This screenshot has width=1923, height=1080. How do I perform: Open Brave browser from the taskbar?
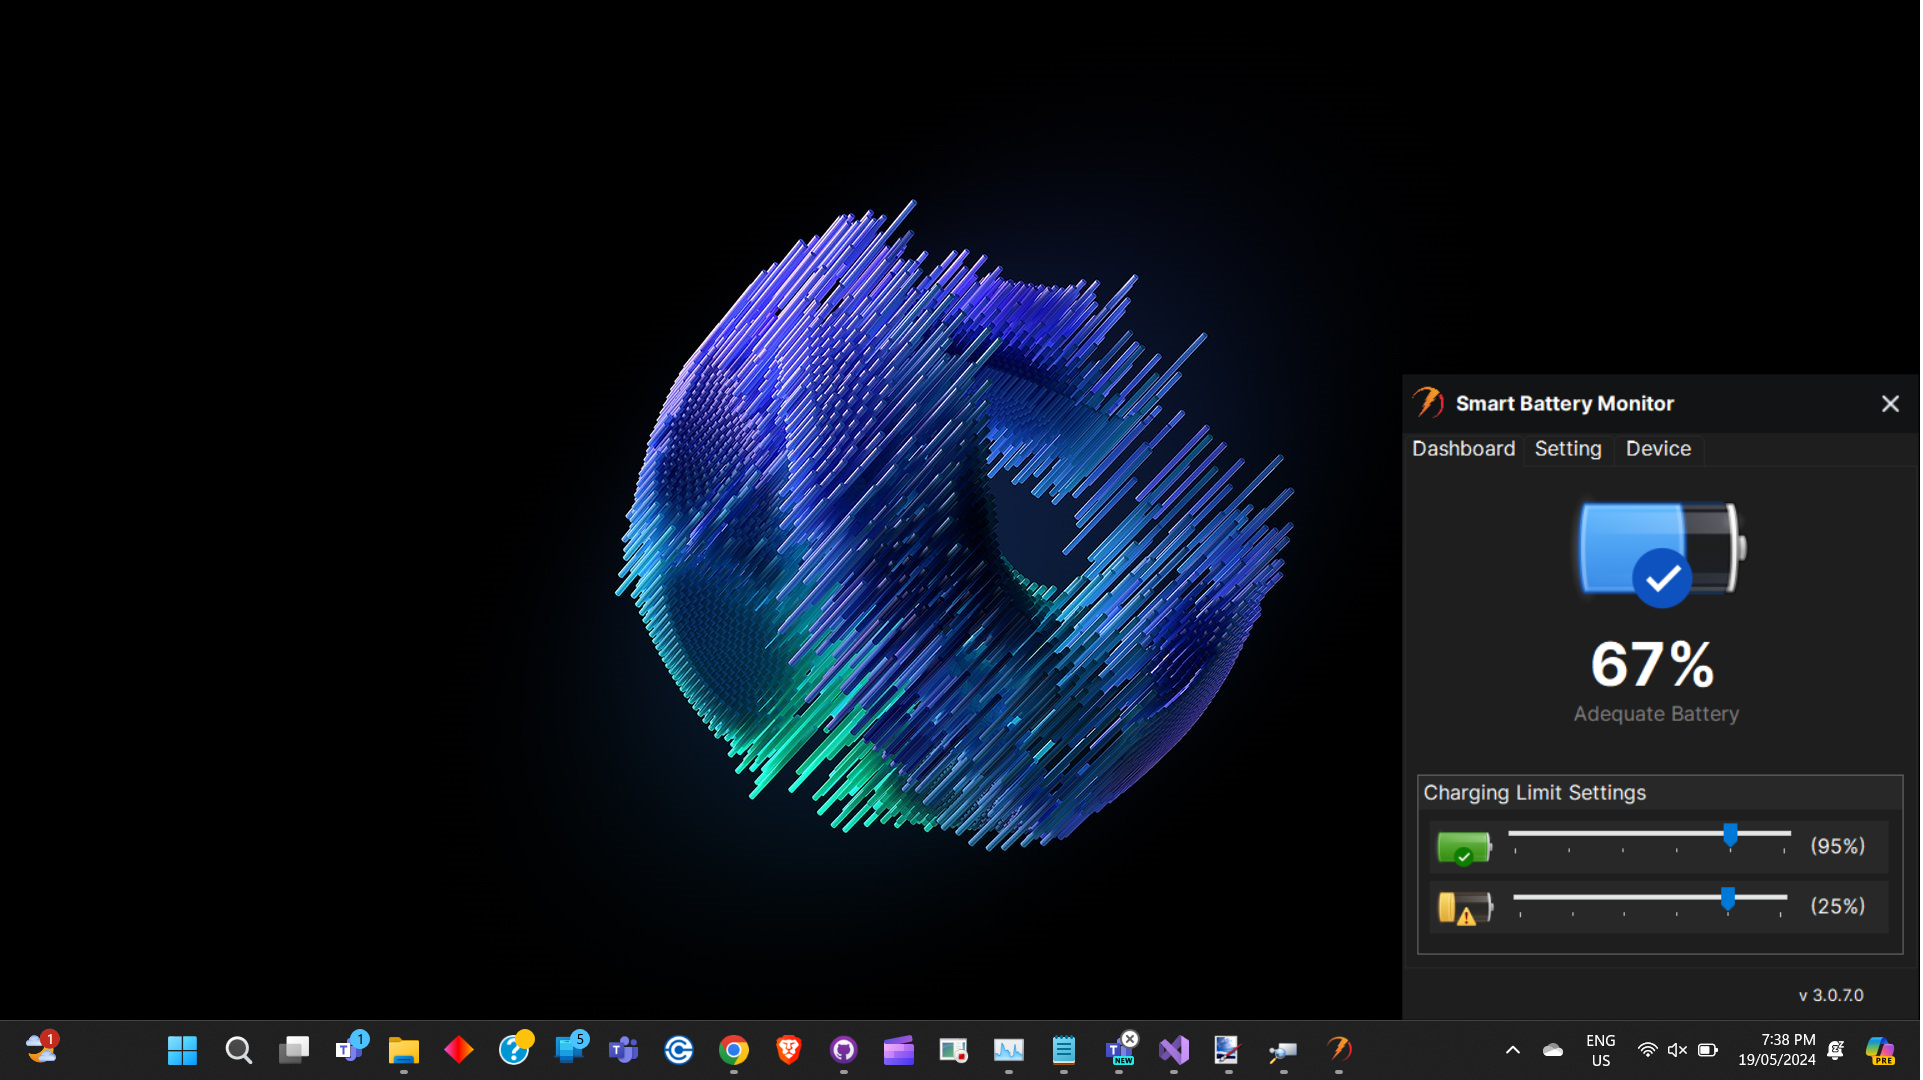point(788,1050)
